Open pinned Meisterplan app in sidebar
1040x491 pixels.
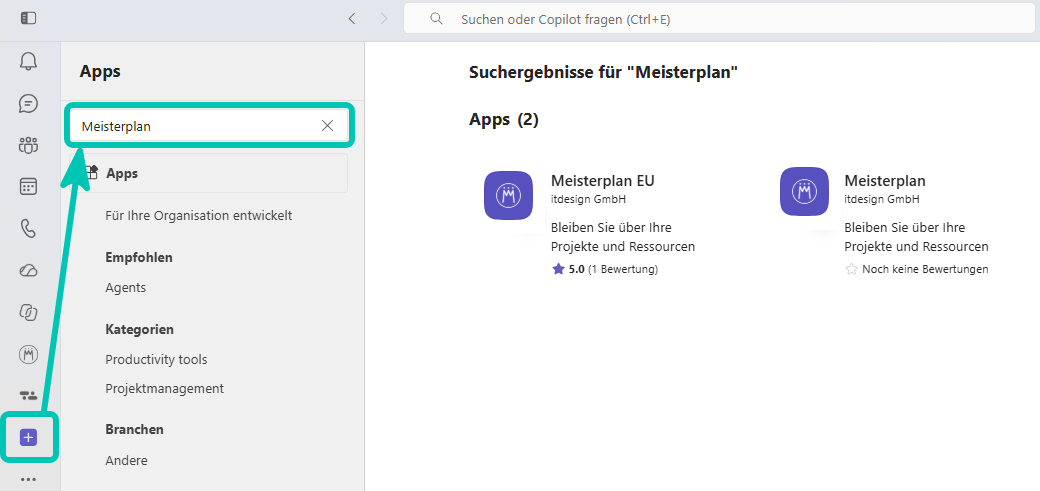[29, 354]
